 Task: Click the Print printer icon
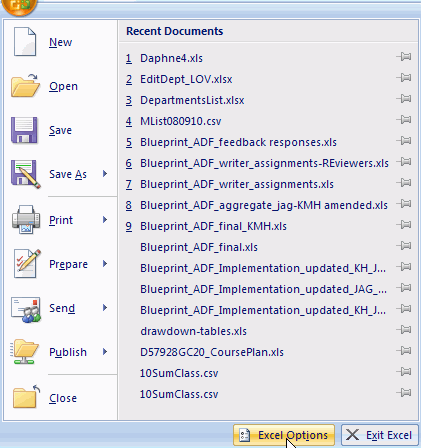(x=26, y=220)
